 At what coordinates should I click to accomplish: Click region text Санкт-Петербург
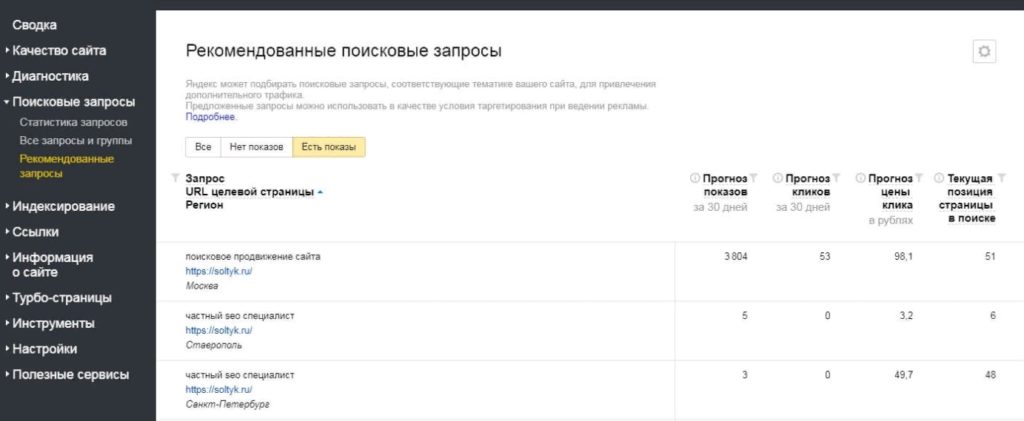coord(227,405)
